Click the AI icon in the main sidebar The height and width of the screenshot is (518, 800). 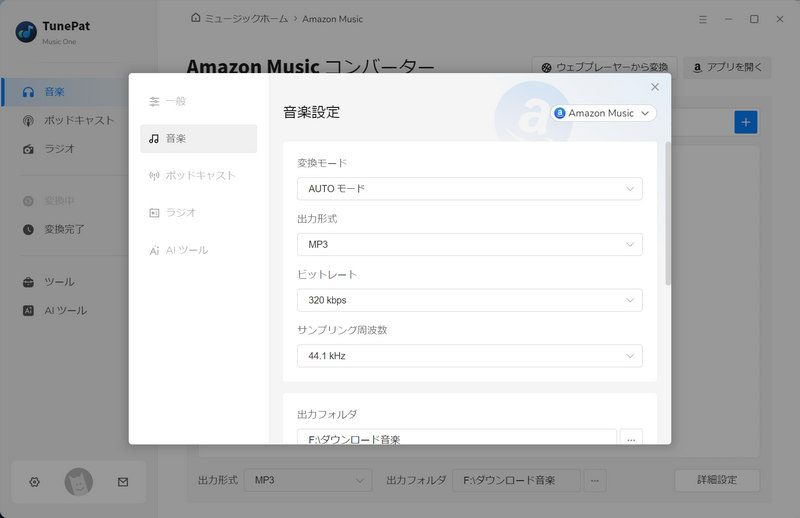tap(29, 310)
